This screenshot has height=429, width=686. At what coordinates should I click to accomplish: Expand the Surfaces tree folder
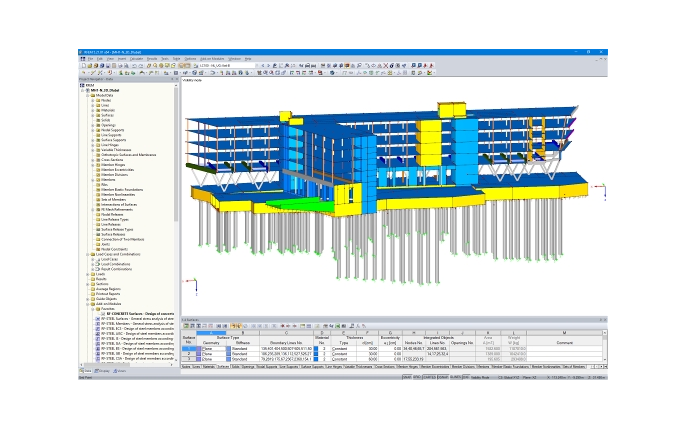pyautogui.click(x=93, y=115)
